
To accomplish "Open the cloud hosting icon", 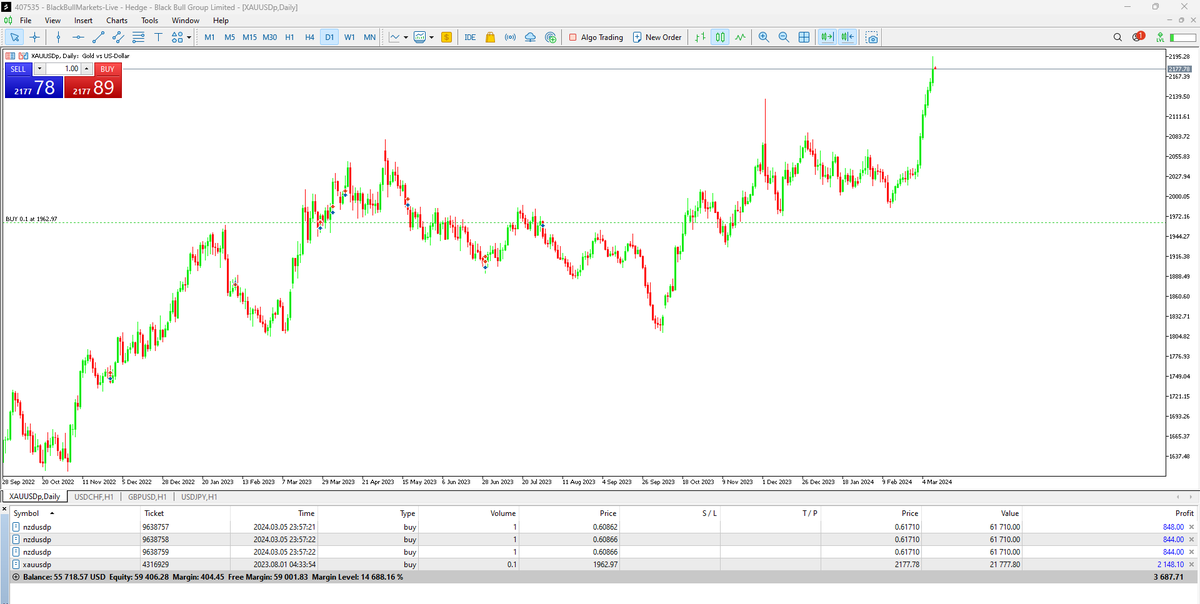I will (530, 37).
